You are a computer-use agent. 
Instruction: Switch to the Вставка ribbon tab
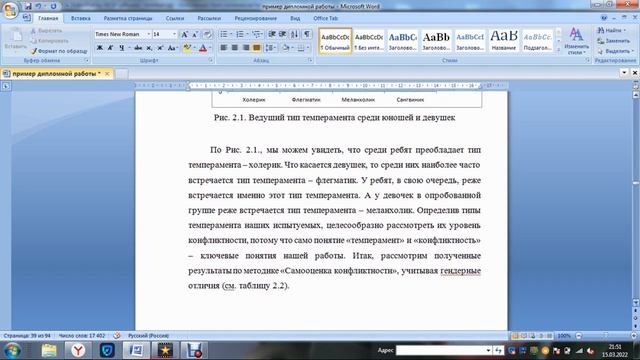click(80, 18)
